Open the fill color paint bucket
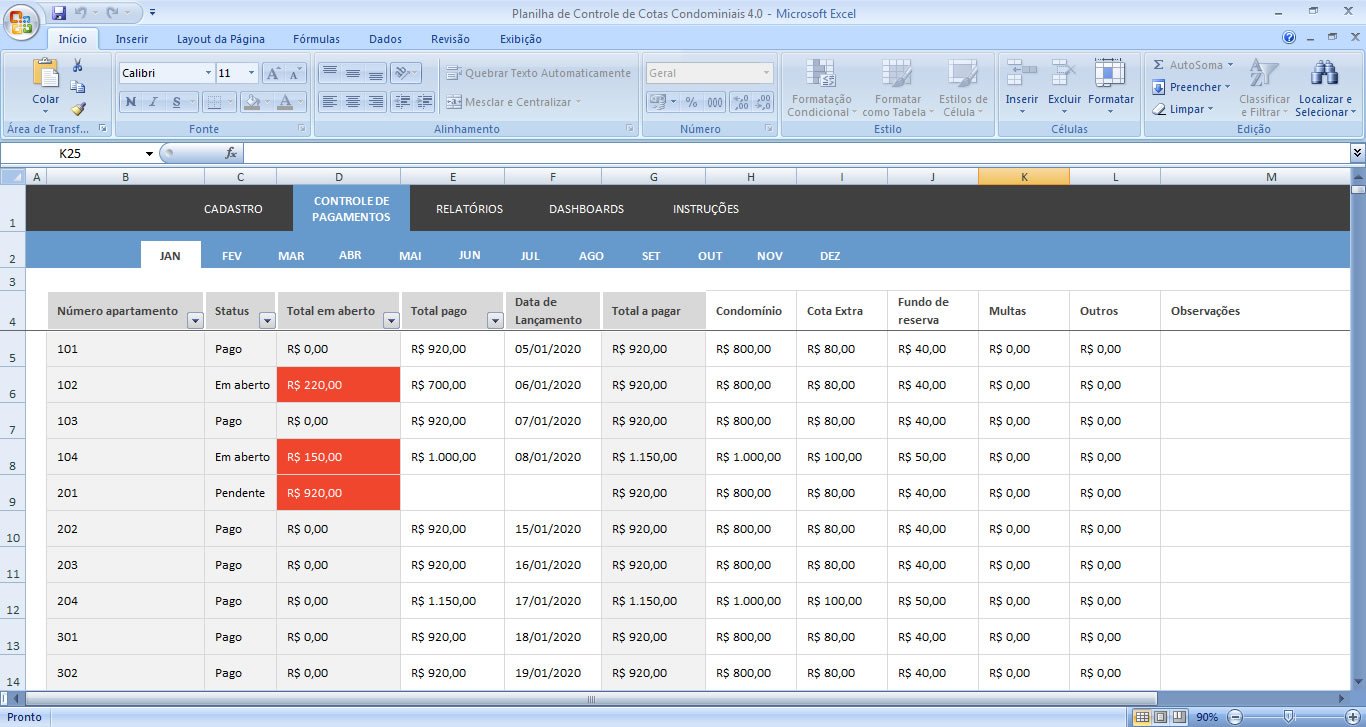Viewport: 1366px width, 727px height. [253, 102]
